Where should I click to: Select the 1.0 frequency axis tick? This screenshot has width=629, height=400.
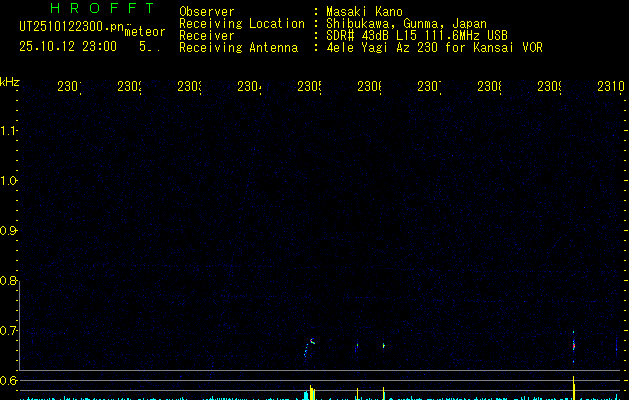click(10, 181)
